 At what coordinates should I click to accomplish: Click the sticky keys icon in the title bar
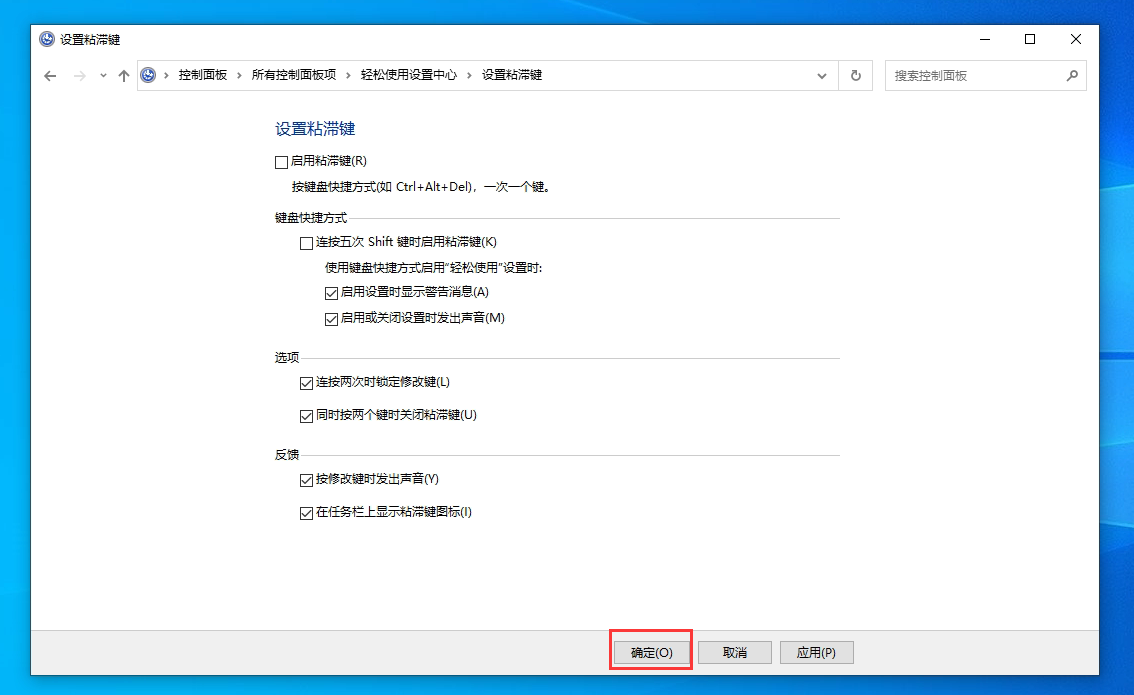point(46,39)
